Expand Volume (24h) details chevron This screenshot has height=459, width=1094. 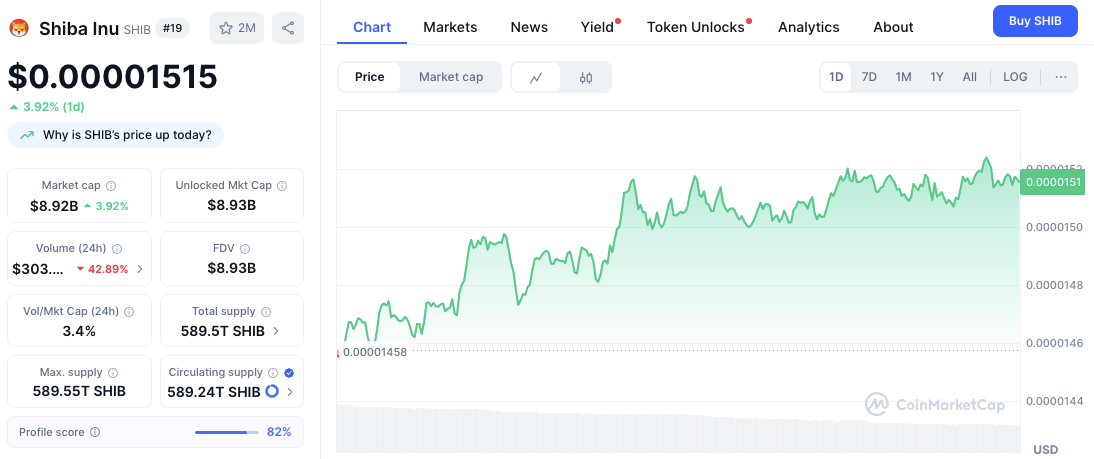click(140, 269)
